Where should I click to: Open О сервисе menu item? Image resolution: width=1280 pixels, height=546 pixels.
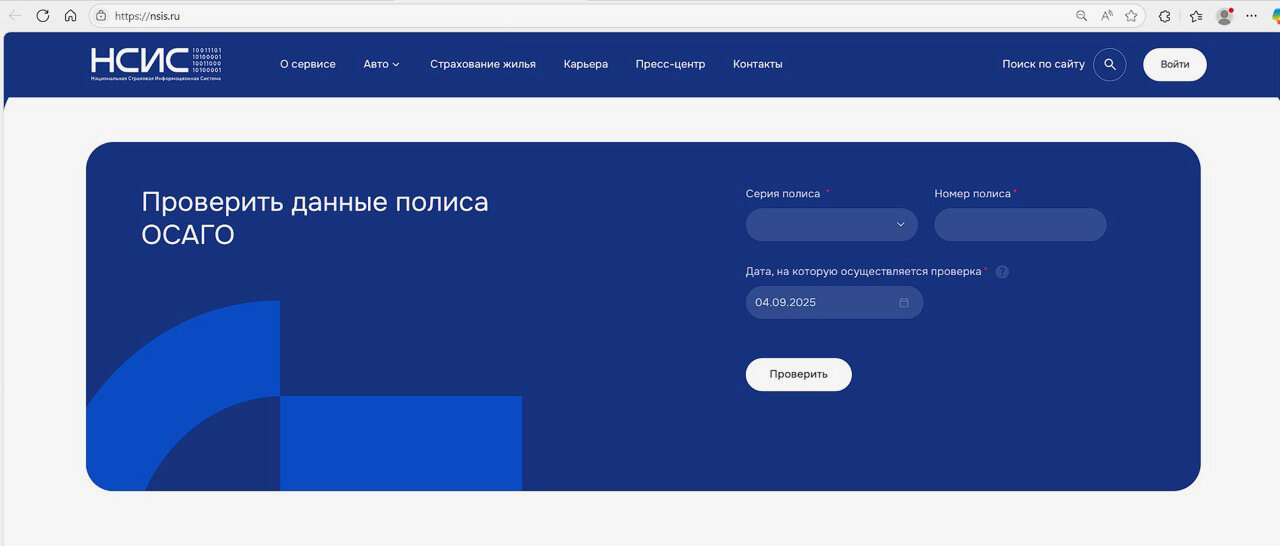(x=308, y=64)
